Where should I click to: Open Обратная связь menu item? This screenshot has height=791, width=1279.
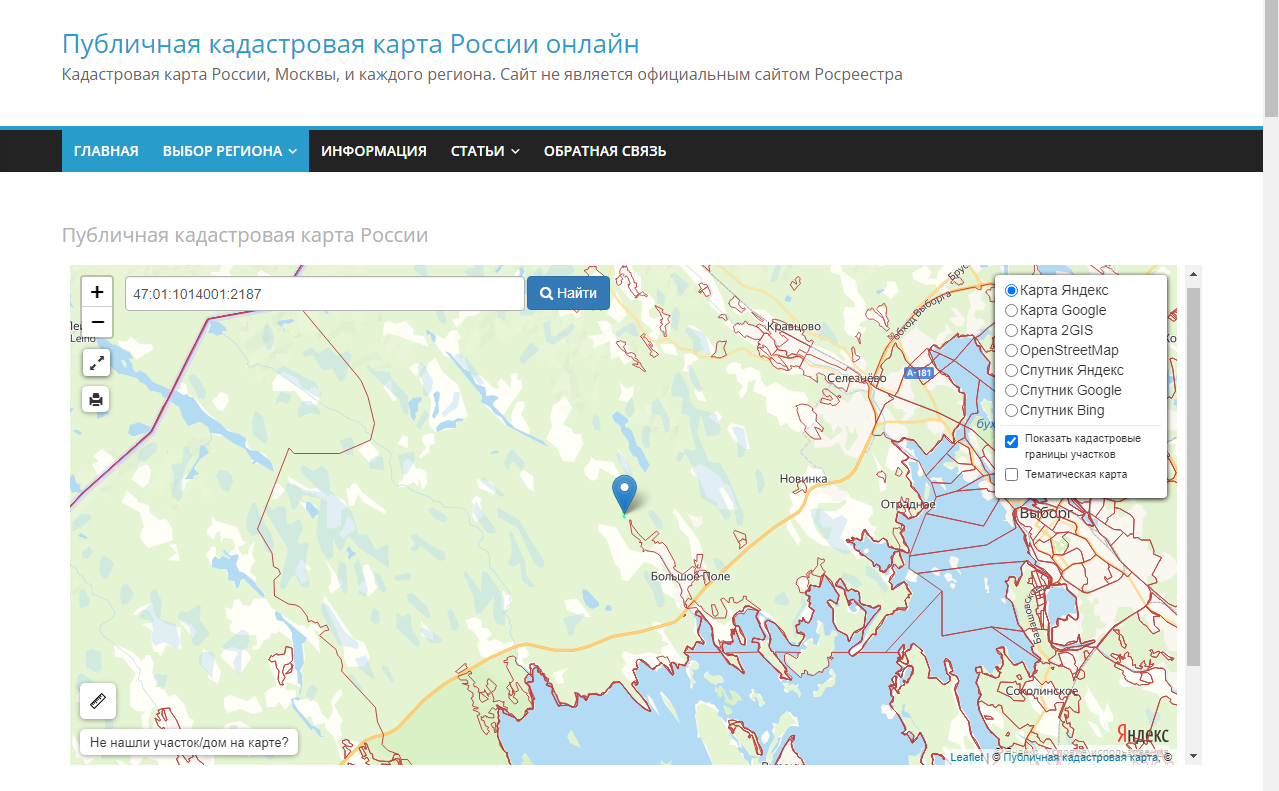(x=605, y=151)
